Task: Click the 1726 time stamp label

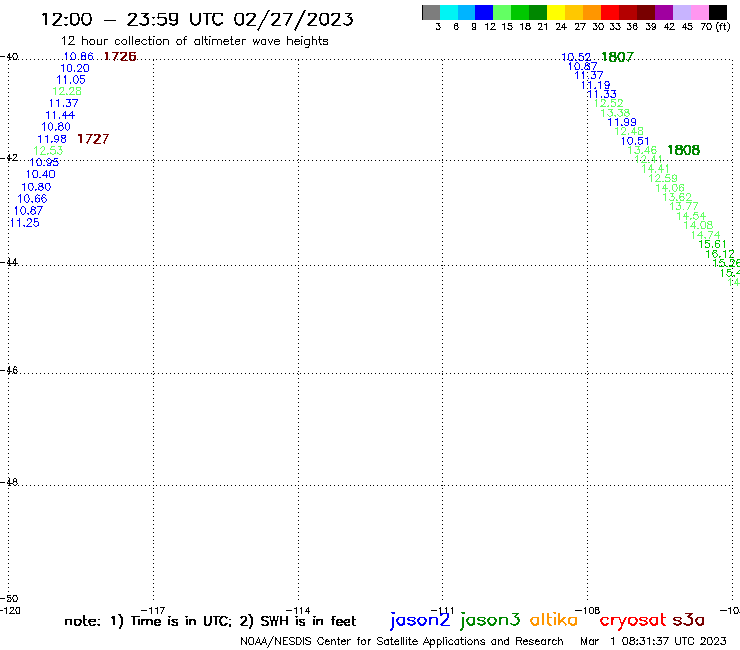Action: [x=120, y=57]
